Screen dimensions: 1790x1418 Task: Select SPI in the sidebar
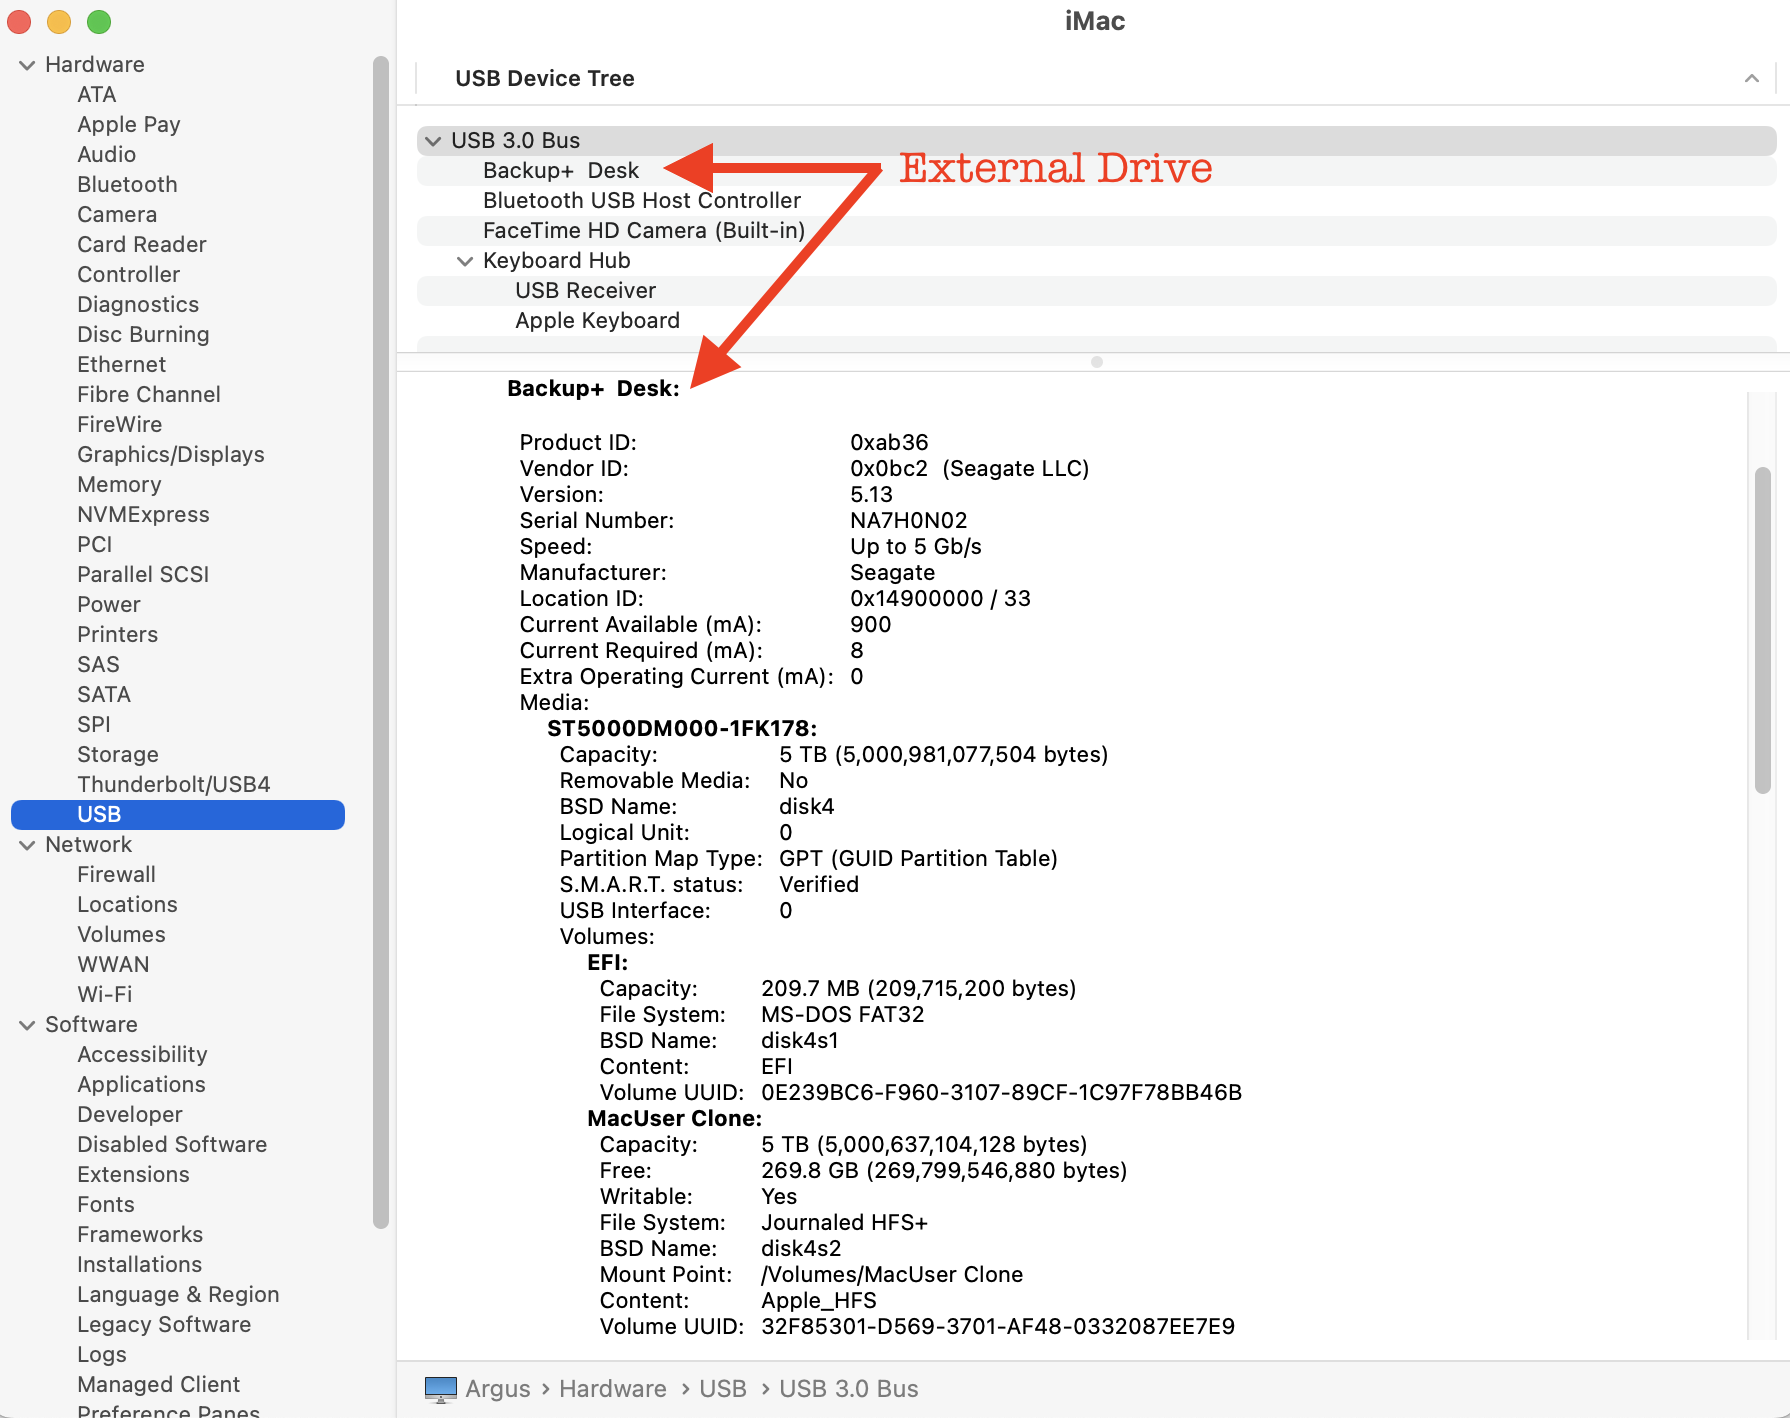[94, 725]
